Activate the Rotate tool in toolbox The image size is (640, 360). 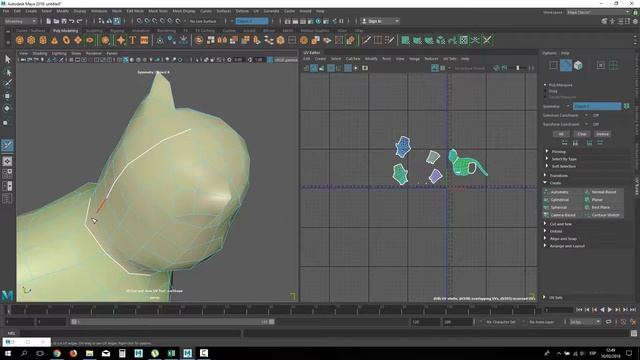pos(7,108)
